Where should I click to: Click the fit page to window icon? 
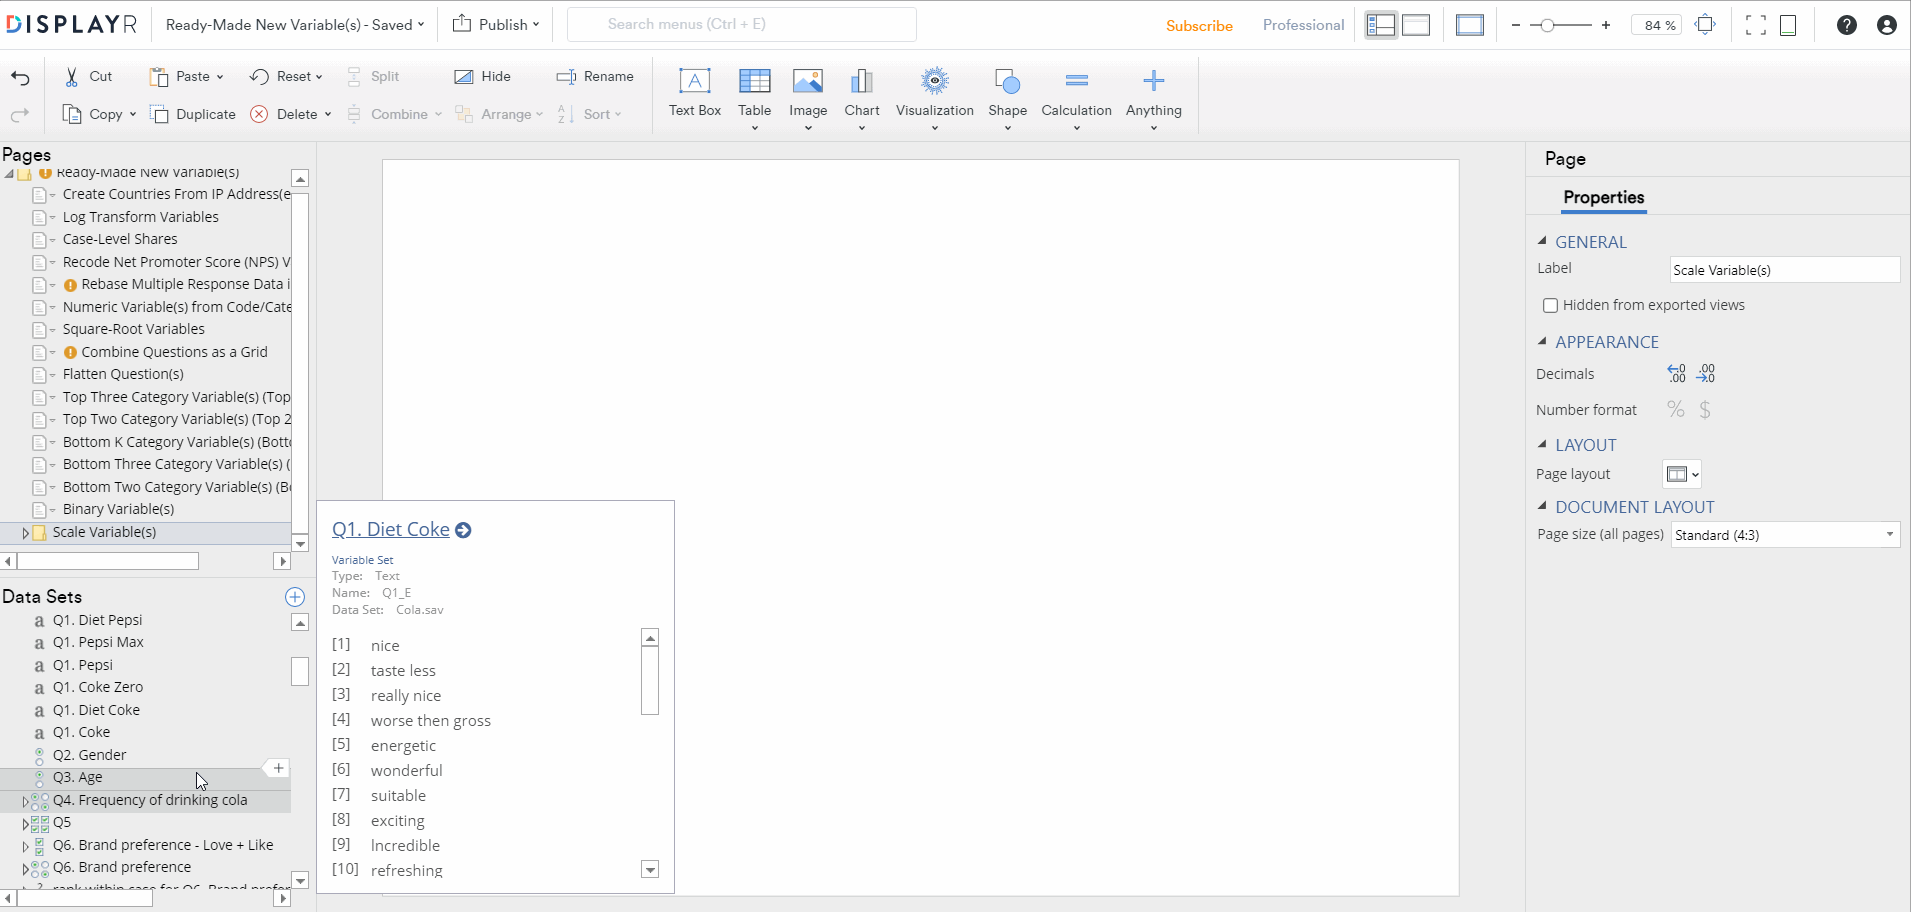pyautogui.click(x=1705, y=25)
